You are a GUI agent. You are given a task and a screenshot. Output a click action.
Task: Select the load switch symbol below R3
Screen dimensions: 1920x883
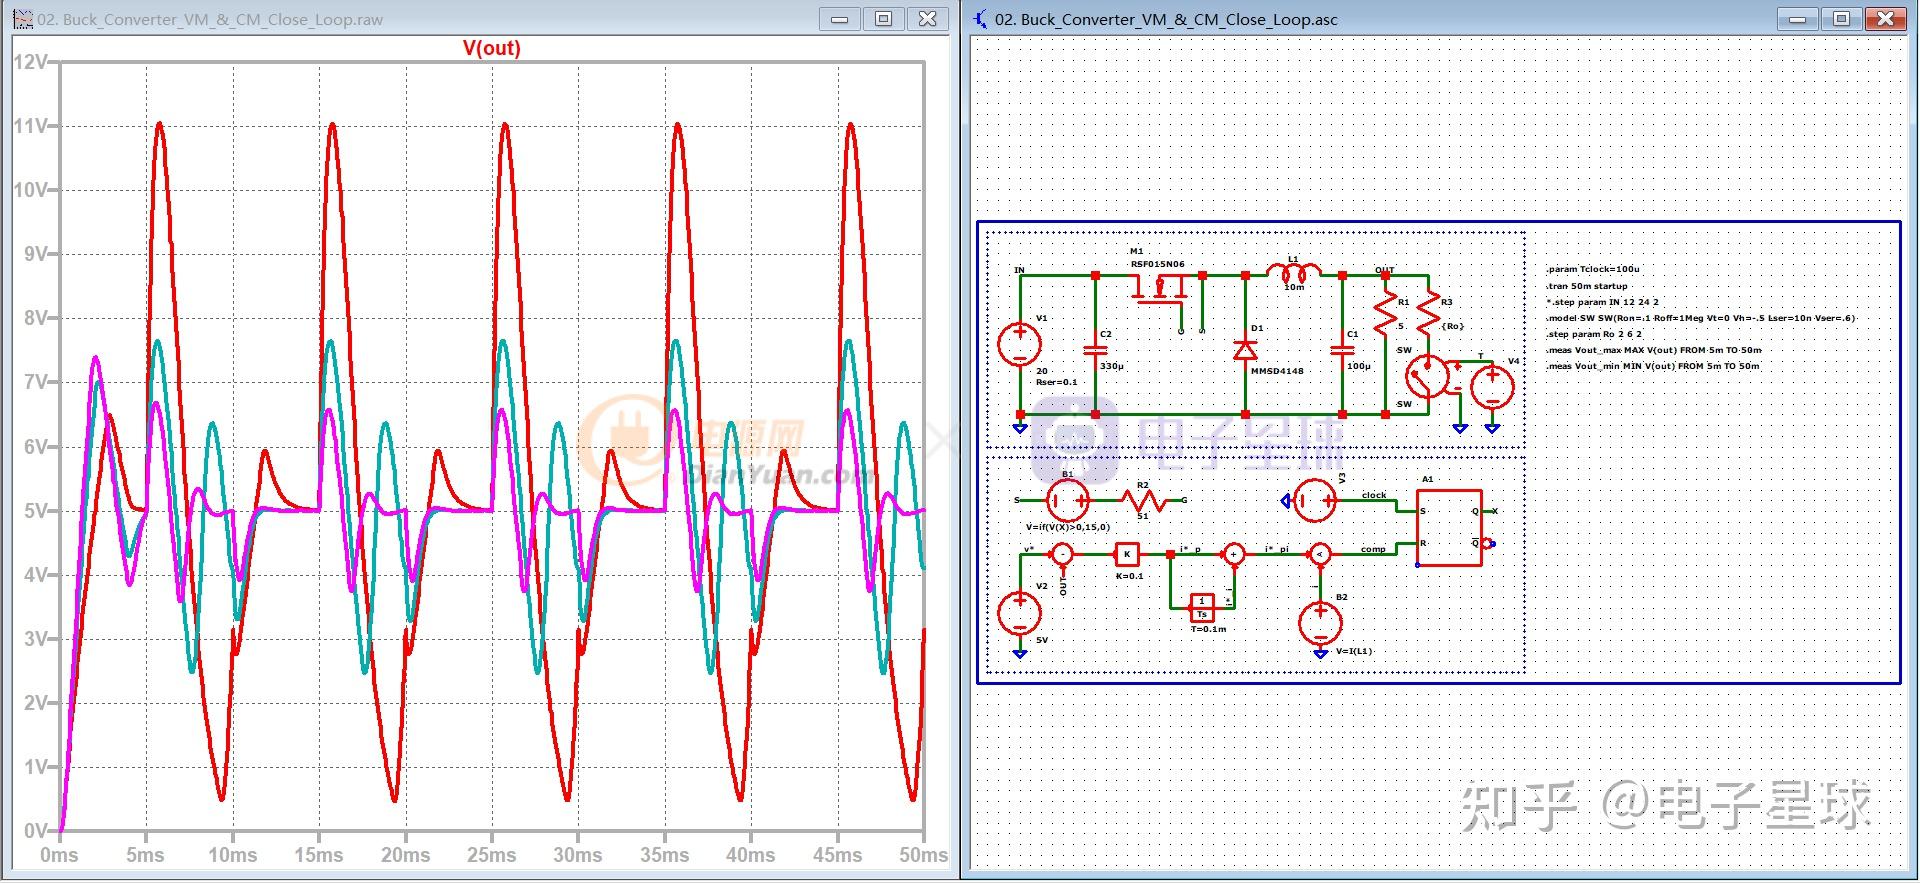pyautogui.click(x=1427, y=377)
